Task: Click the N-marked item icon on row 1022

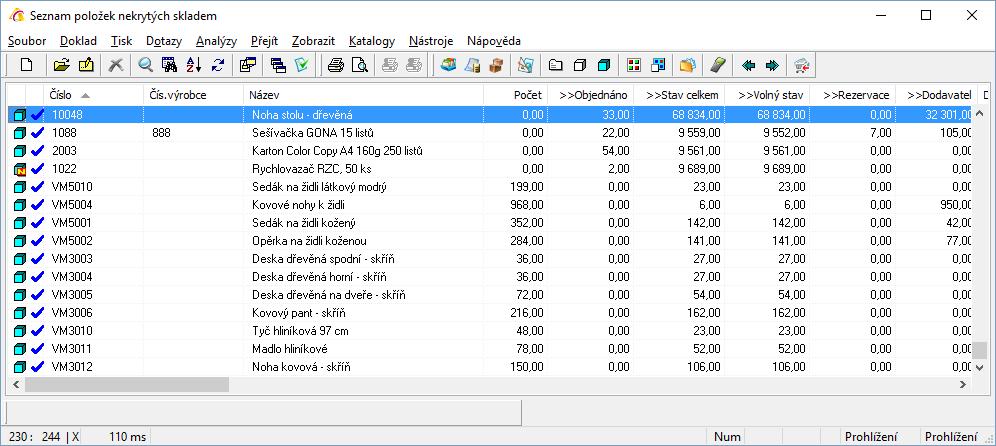Action: 20,169
